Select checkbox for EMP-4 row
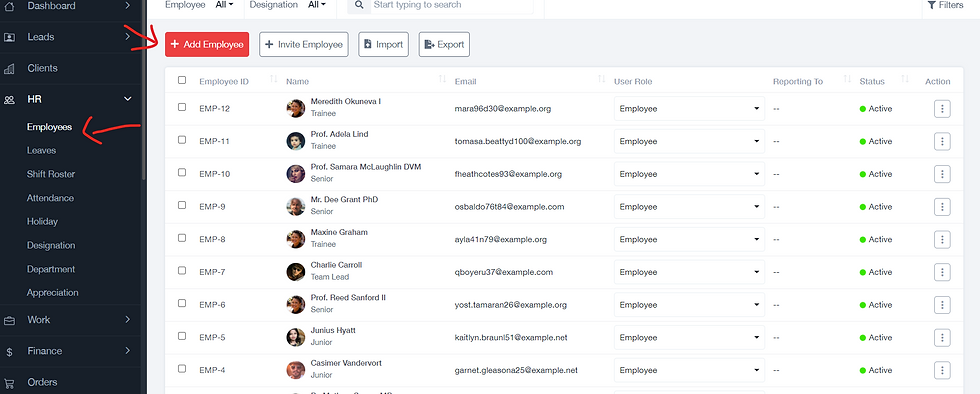980x394 pixels. point(182,368)
